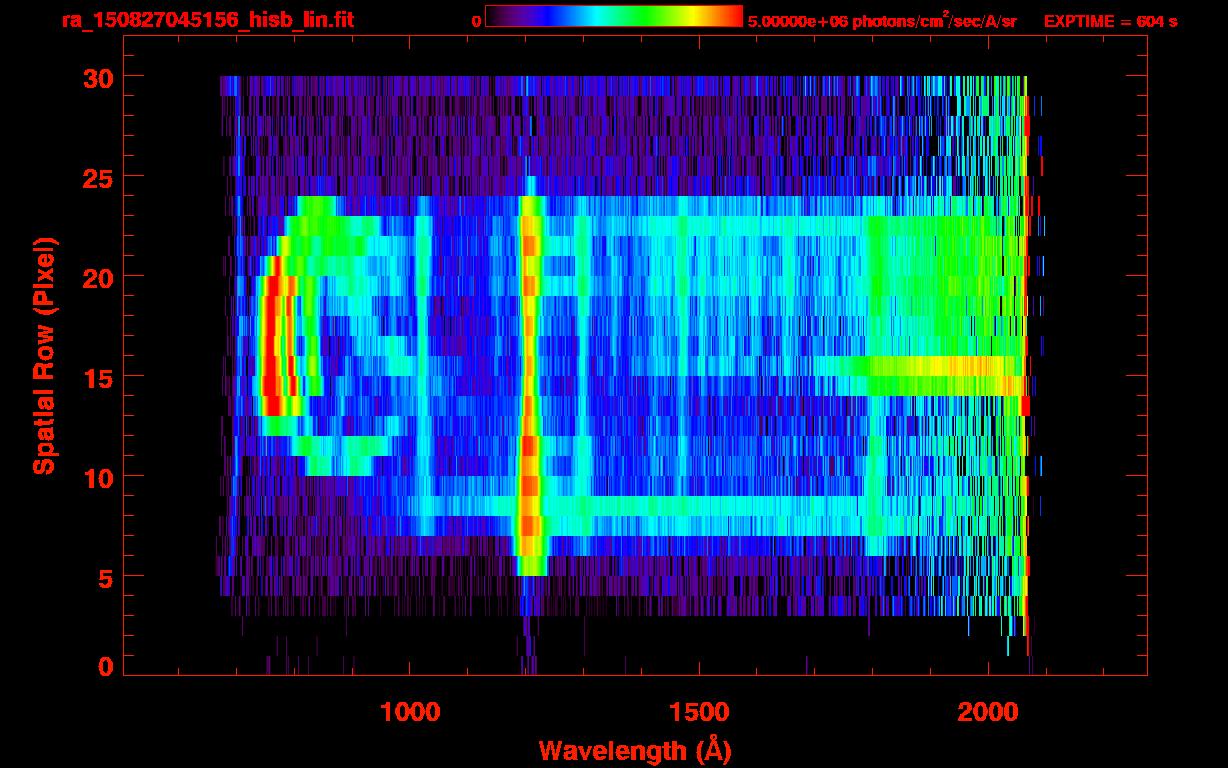Click the bright red arc feature near 750 Å
1228x768 pixels.
(x=275, y=335)
